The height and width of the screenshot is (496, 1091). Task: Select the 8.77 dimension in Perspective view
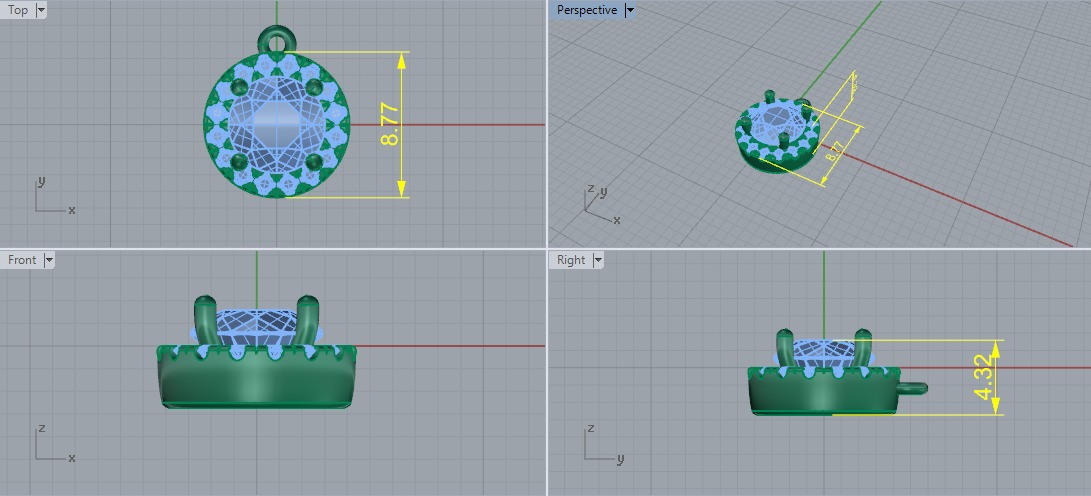coord(834,152)
